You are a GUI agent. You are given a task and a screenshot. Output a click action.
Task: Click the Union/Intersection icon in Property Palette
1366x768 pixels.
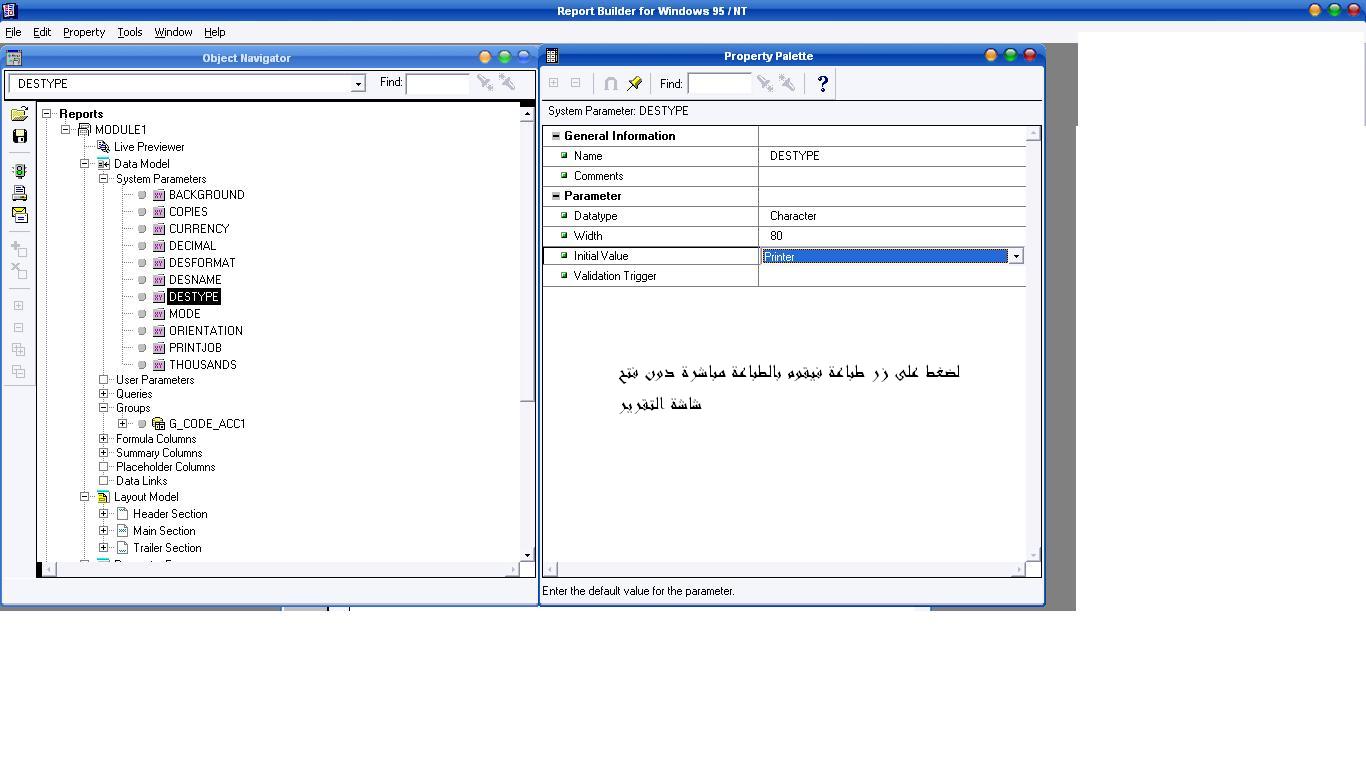click(x=610, y=84)
